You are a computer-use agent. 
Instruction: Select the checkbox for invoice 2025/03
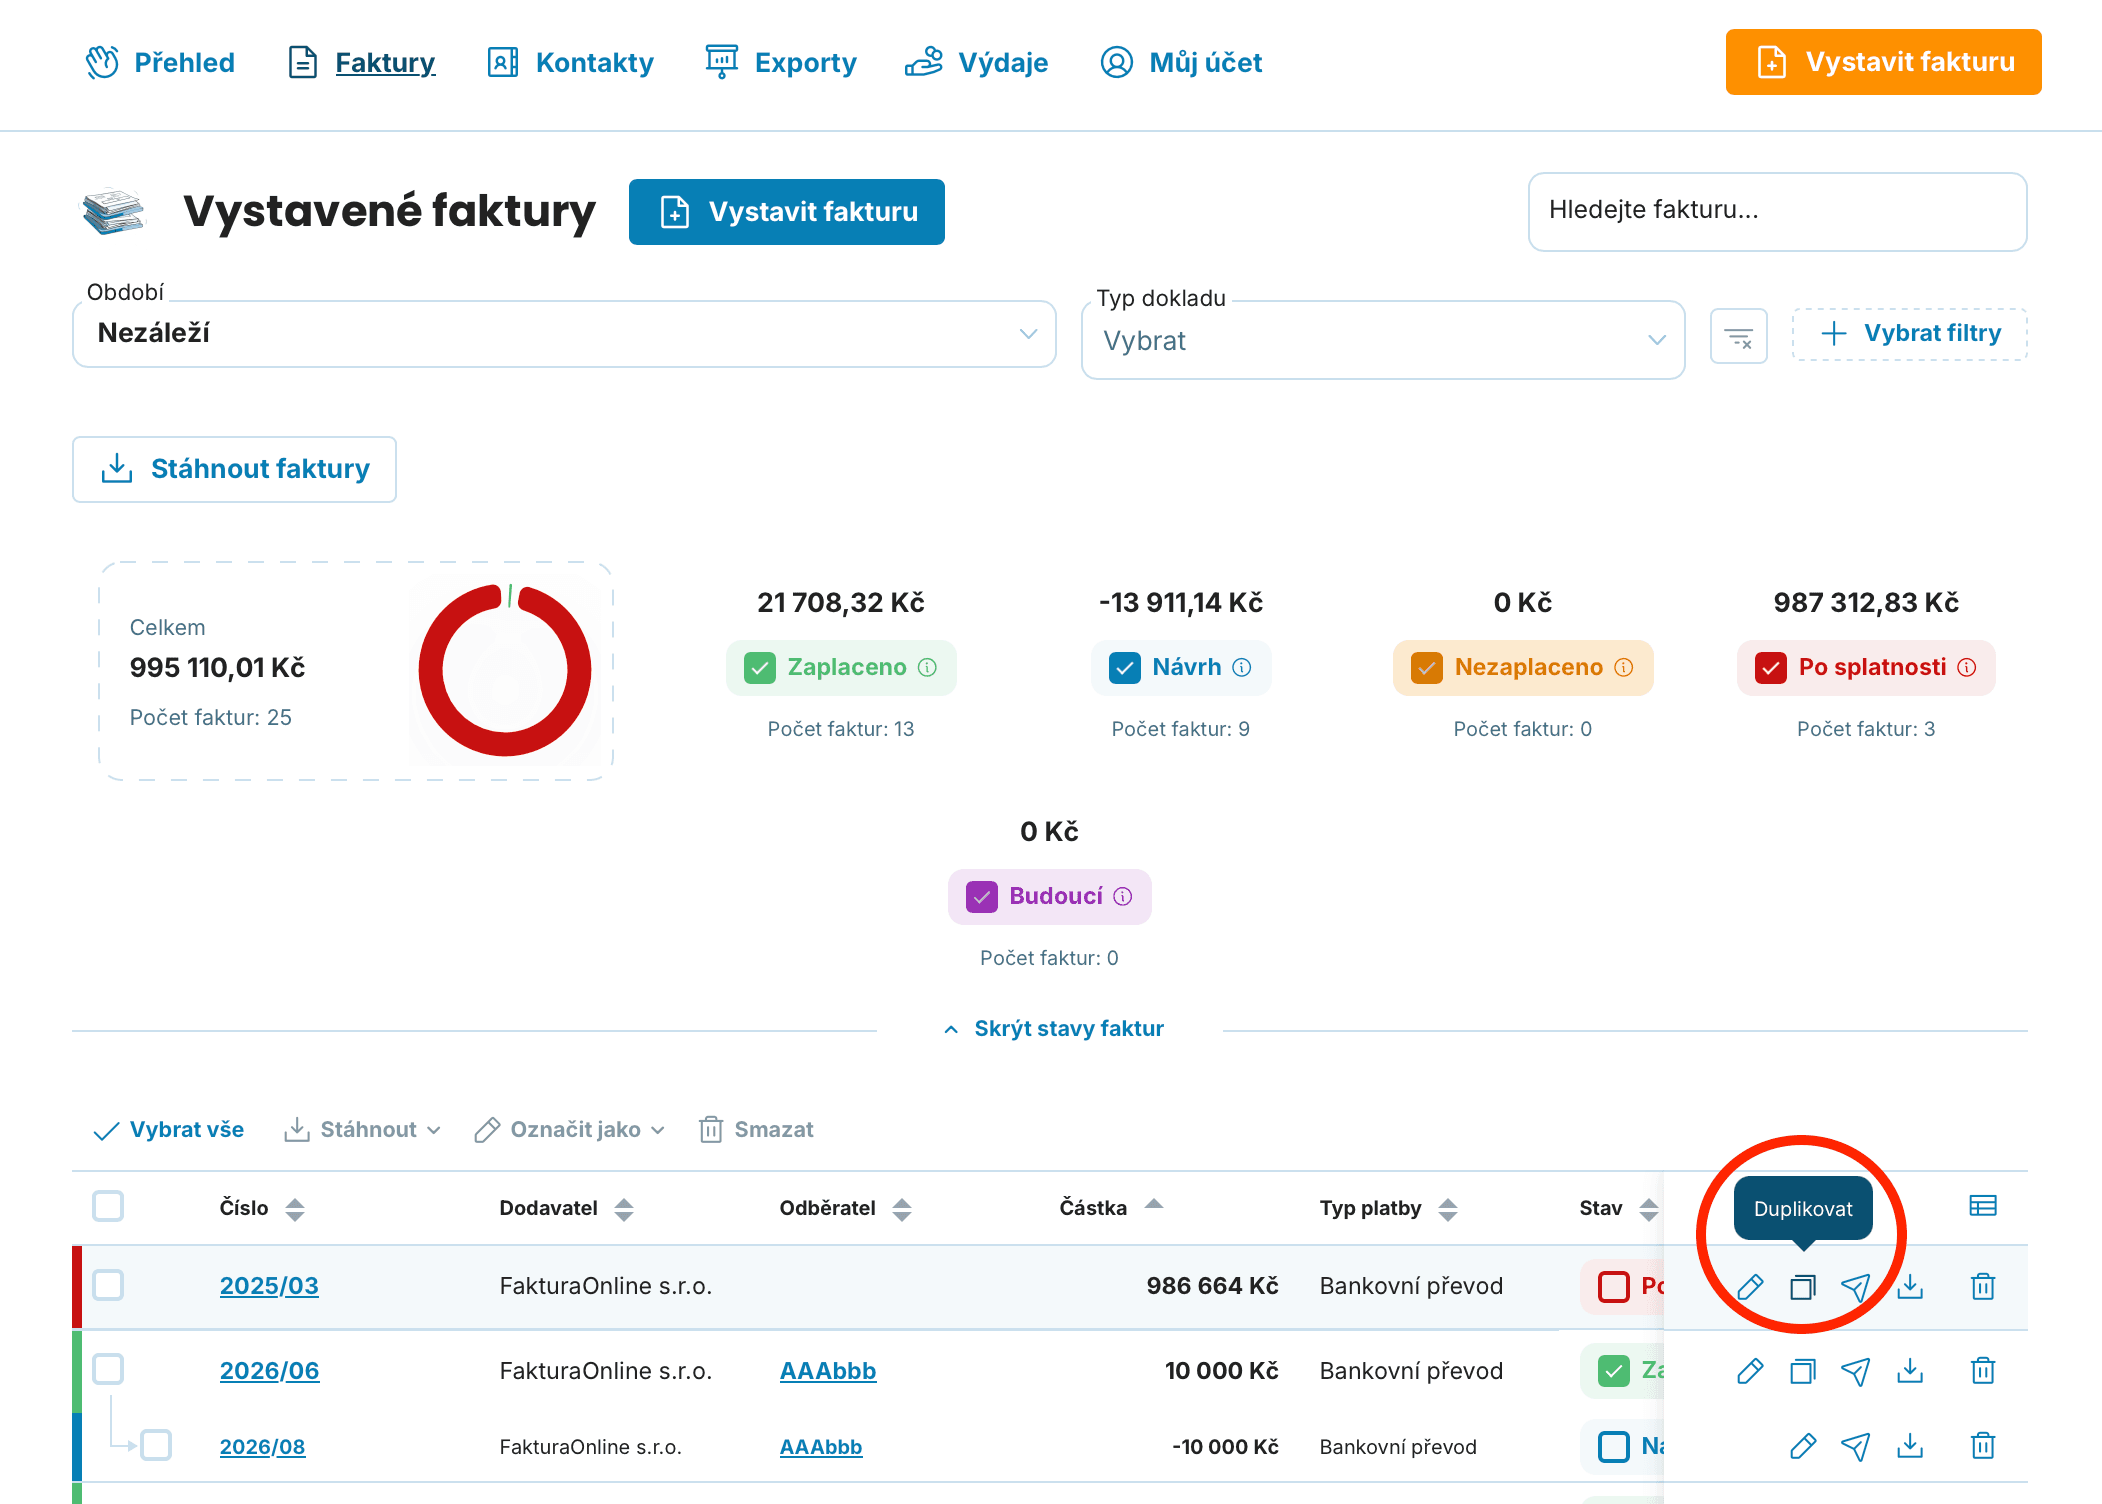coord(108,1285)
